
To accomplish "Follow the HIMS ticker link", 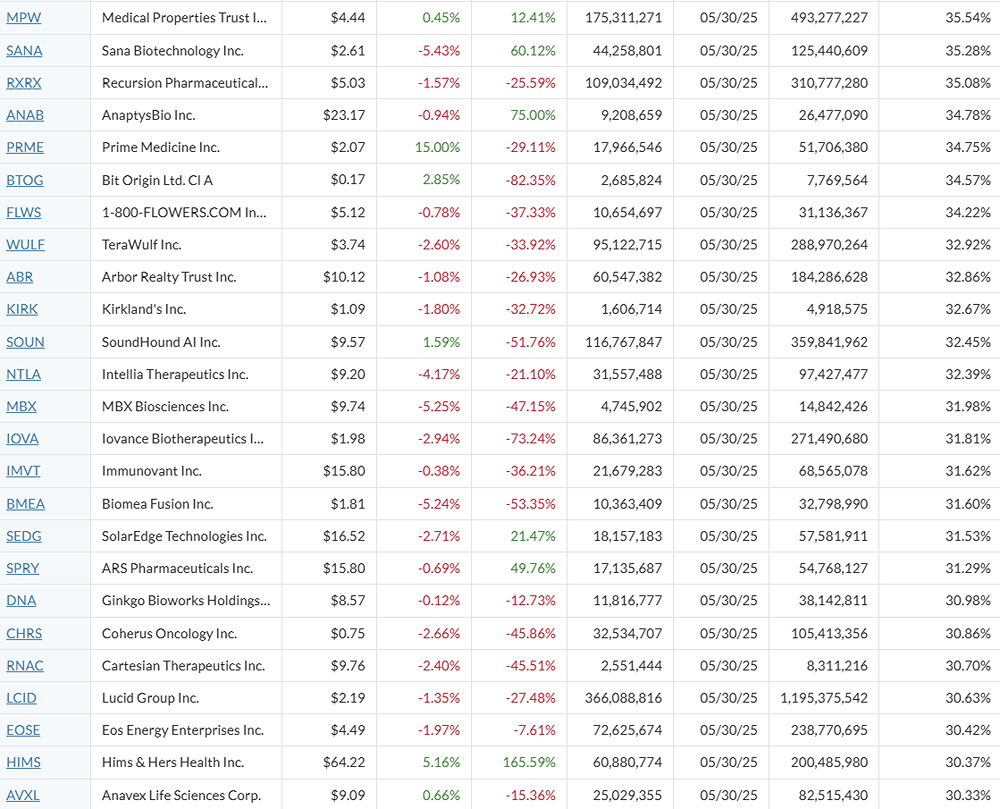I will point(23,762).
